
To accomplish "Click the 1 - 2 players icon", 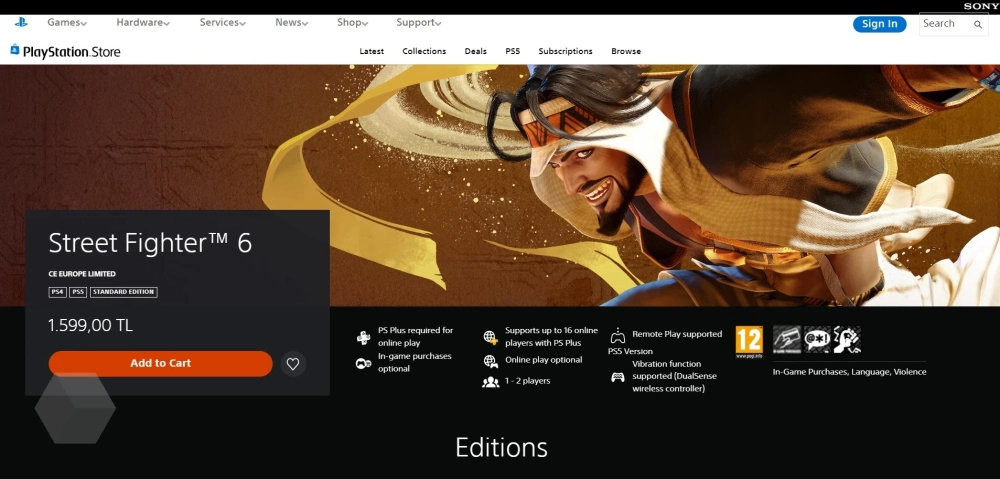I will (490, 381).
